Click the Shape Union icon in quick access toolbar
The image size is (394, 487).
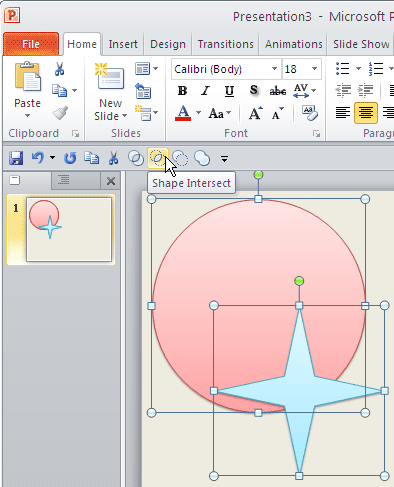(202, 158)
